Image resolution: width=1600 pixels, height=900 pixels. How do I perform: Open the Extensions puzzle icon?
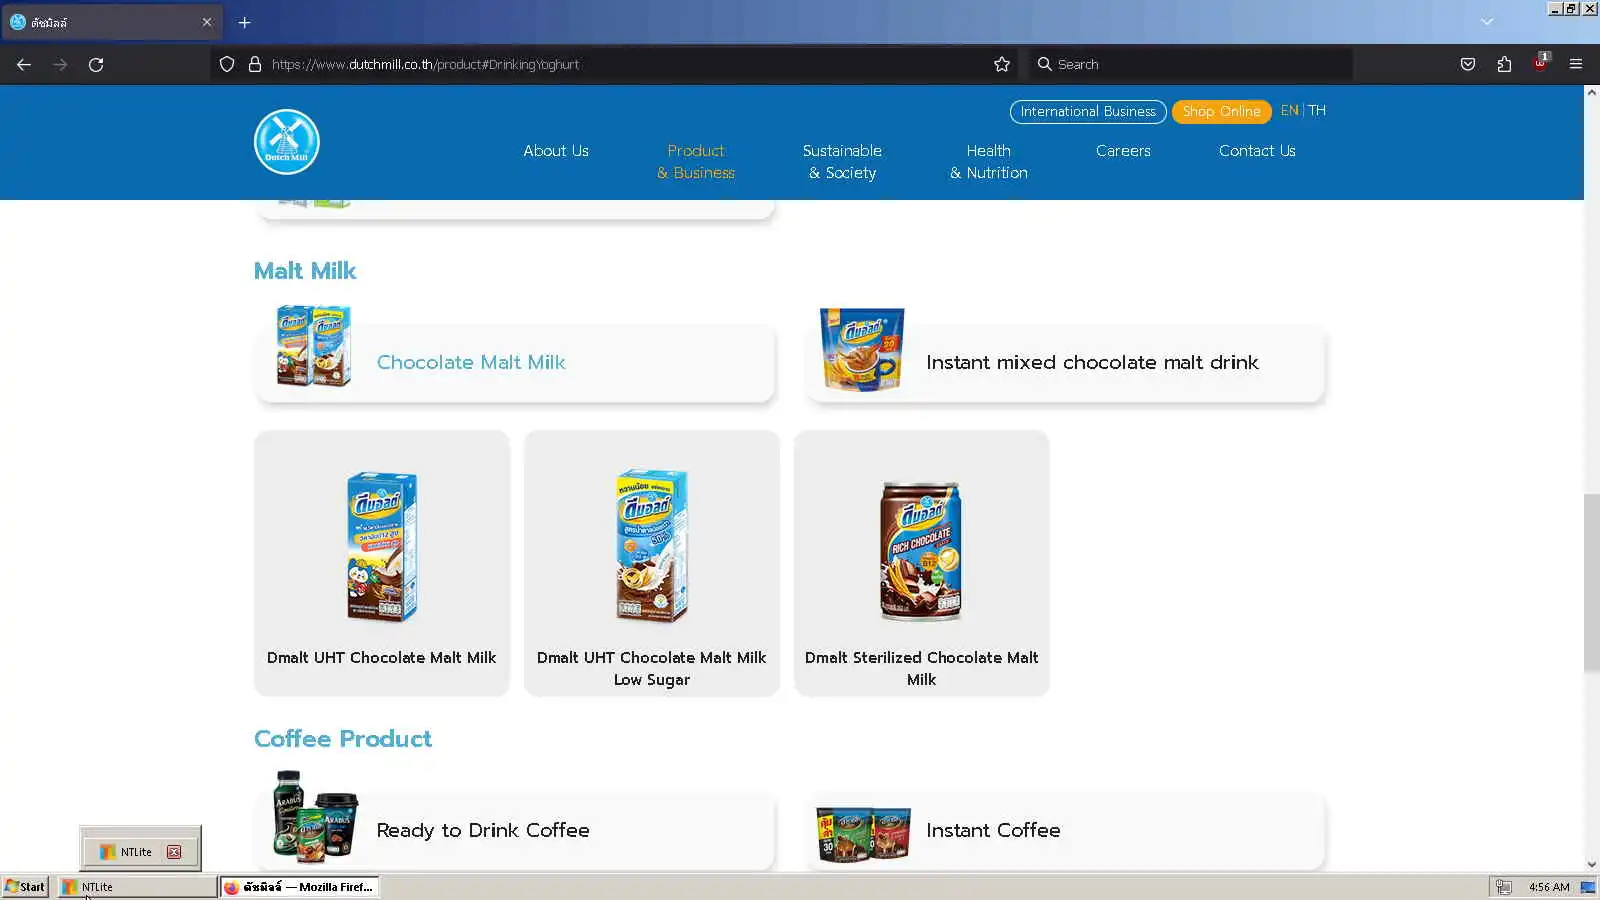tap(1504, 64)
